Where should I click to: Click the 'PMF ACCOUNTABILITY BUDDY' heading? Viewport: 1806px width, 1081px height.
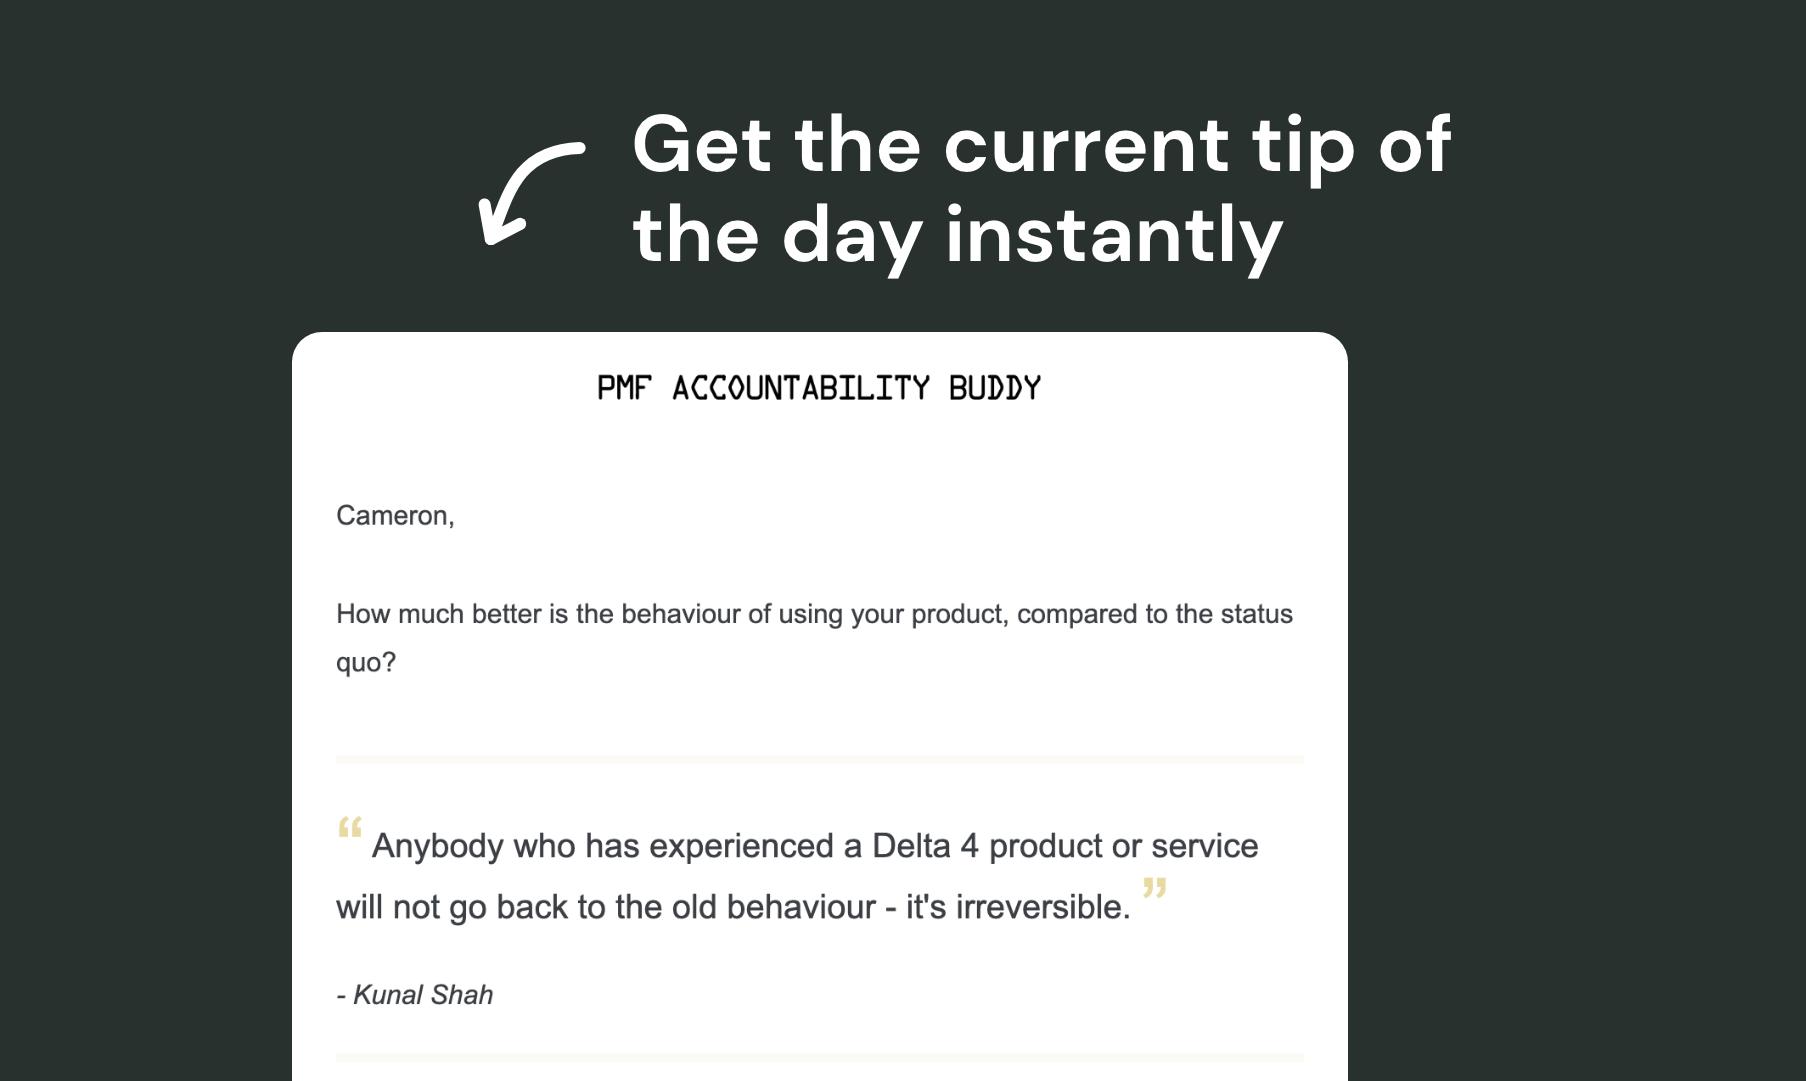819,388
